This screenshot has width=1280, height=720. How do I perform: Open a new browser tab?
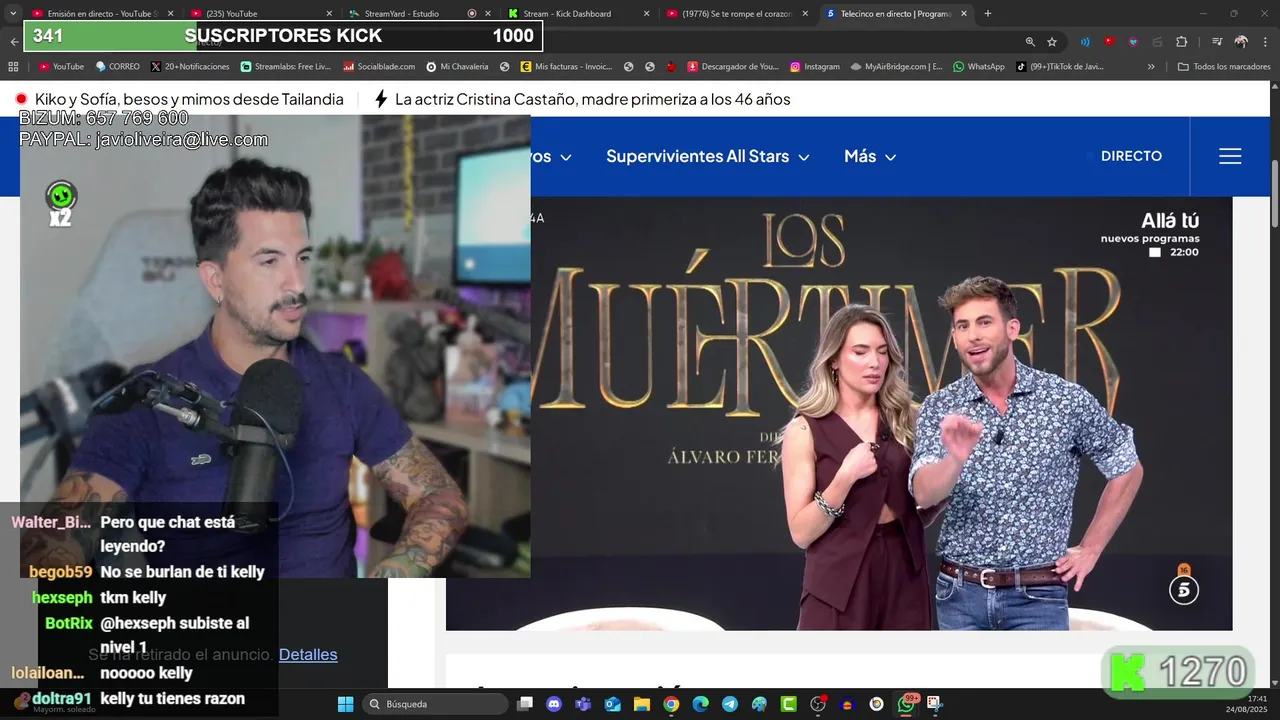(x=988, y=14)
